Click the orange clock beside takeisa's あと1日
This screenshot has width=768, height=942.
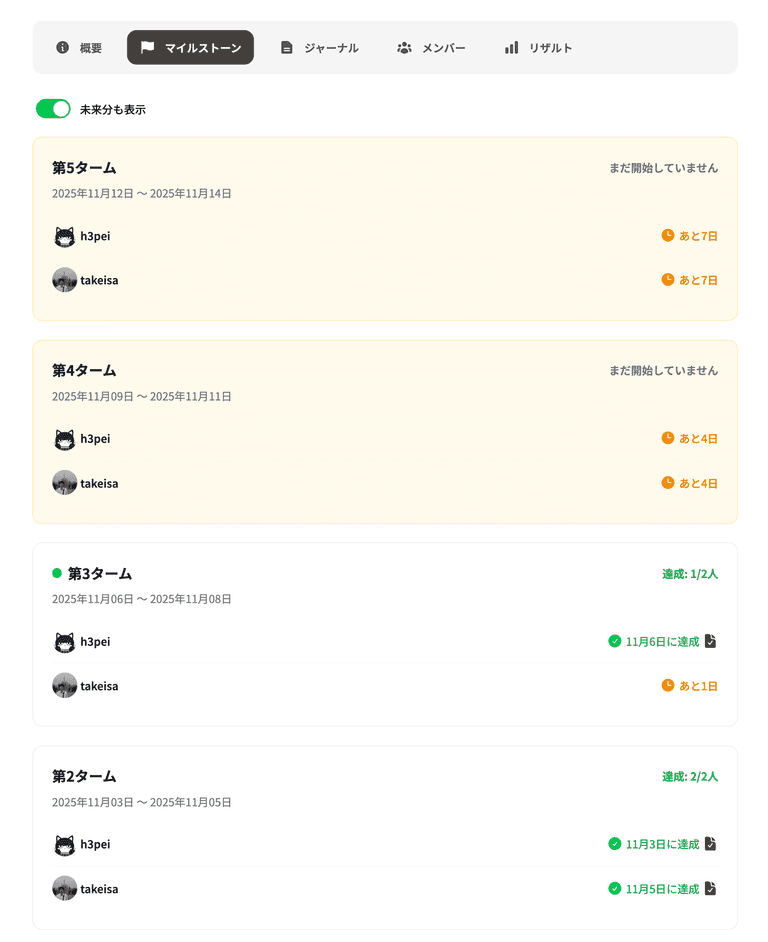point(666,686)
